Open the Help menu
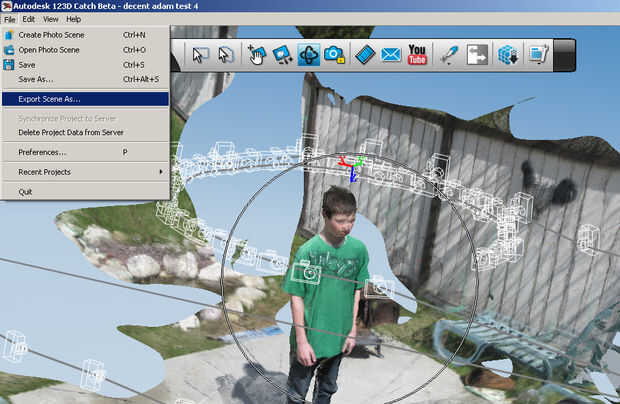This screenshot has height=404, width=620. pyautogui.click(x=74, y=19)
